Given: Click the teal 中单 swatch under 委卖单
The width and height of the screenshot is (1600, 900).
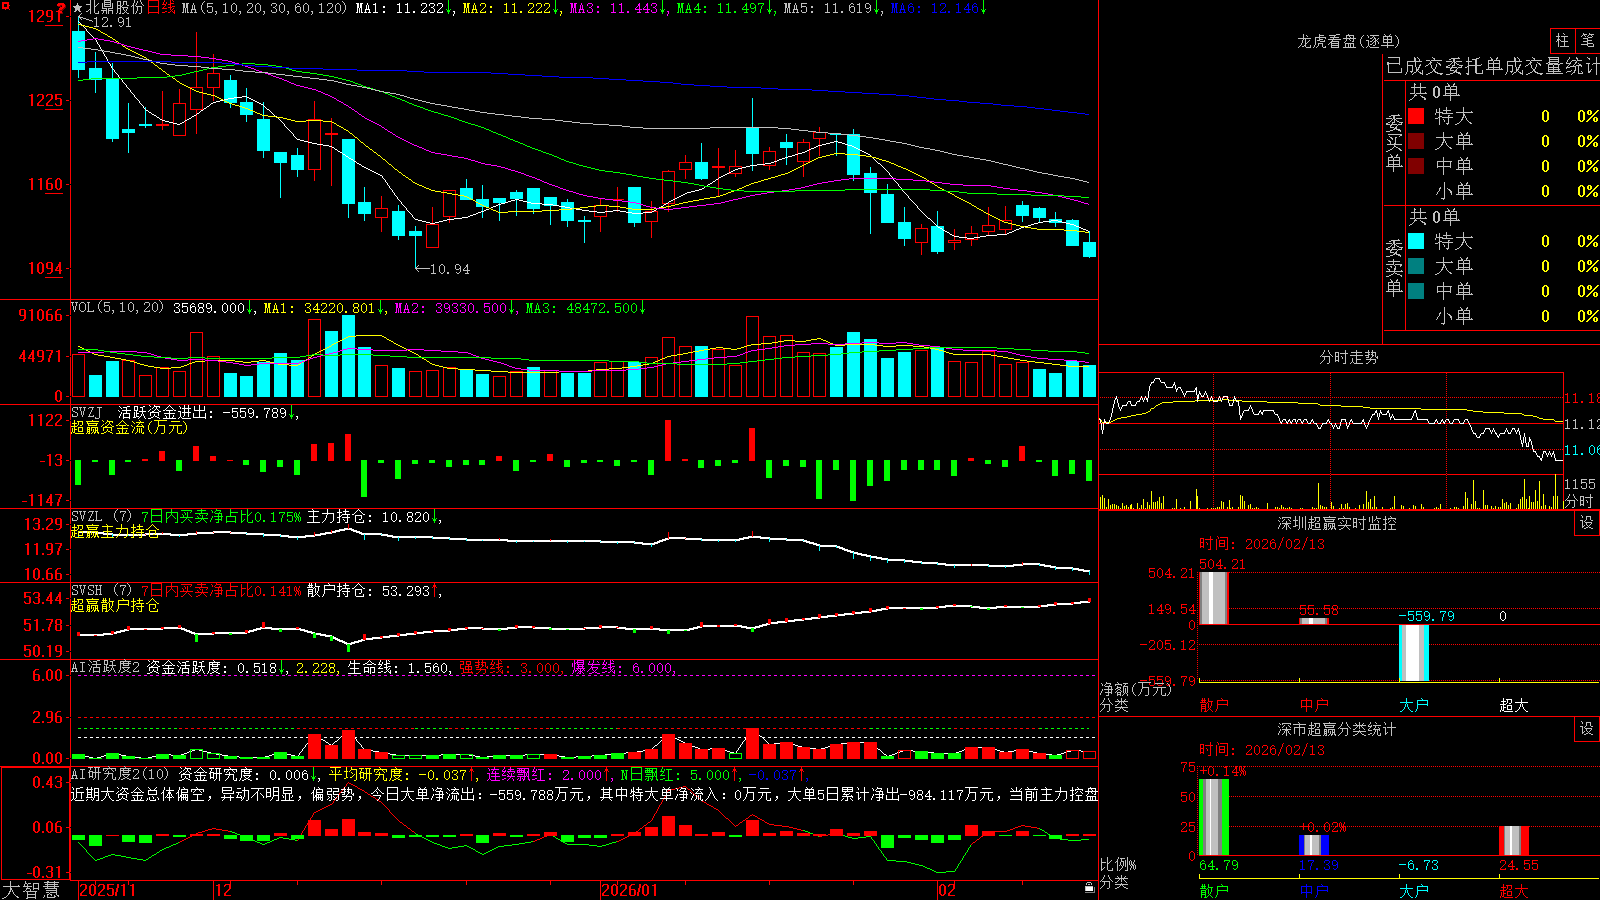Looking at the screenshot, I should [x=1416, y=291].
